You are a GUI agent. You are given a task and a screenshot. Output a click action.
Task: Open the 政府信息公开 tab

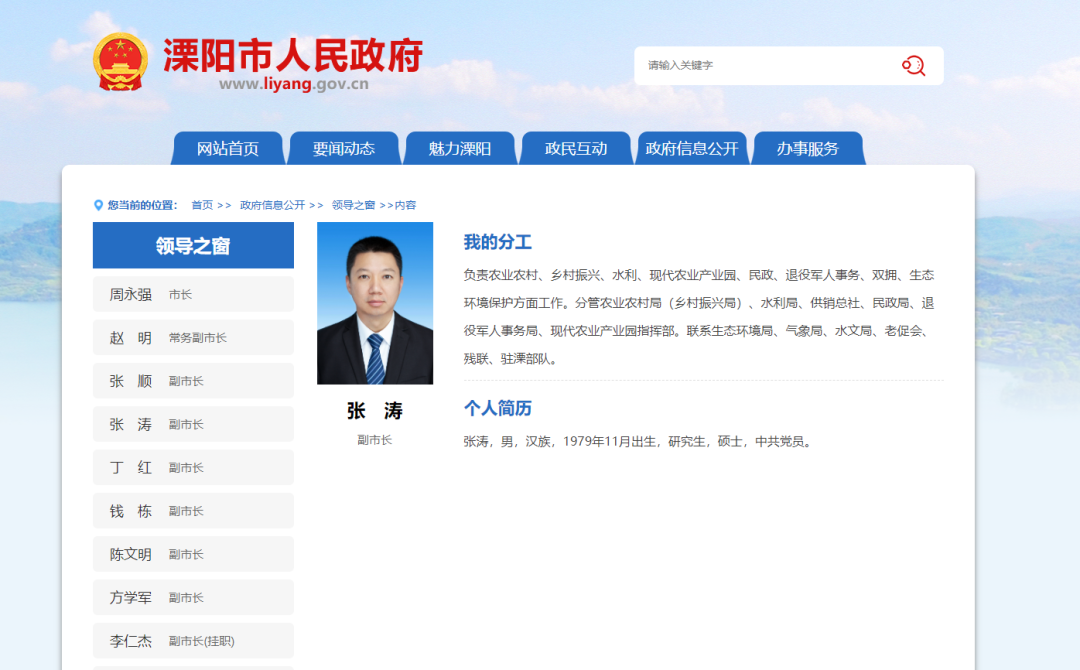(692, 147)
